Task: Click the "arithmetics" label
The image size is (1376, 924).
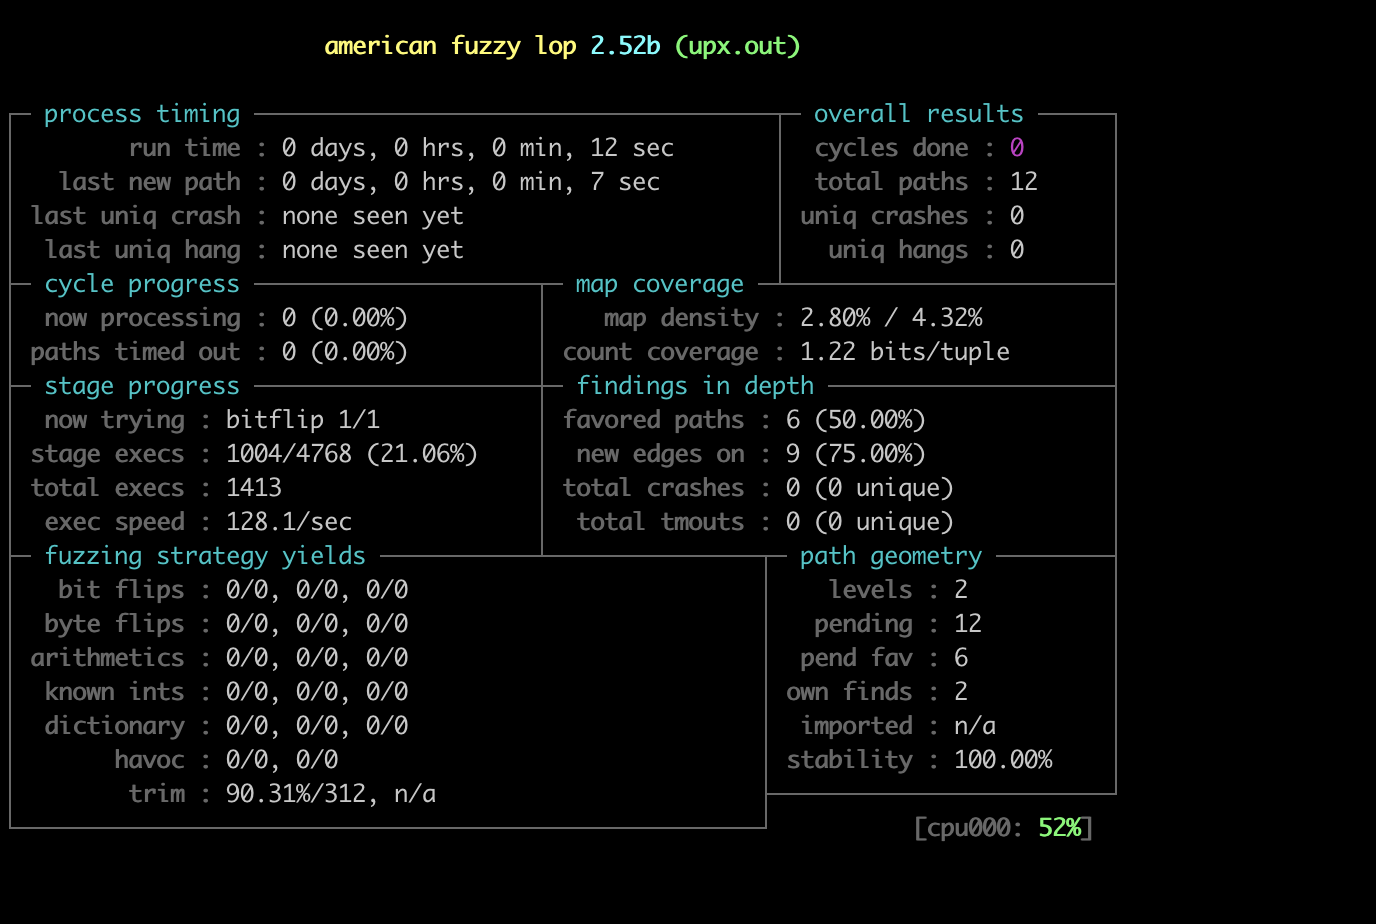Action: (108, 658)
